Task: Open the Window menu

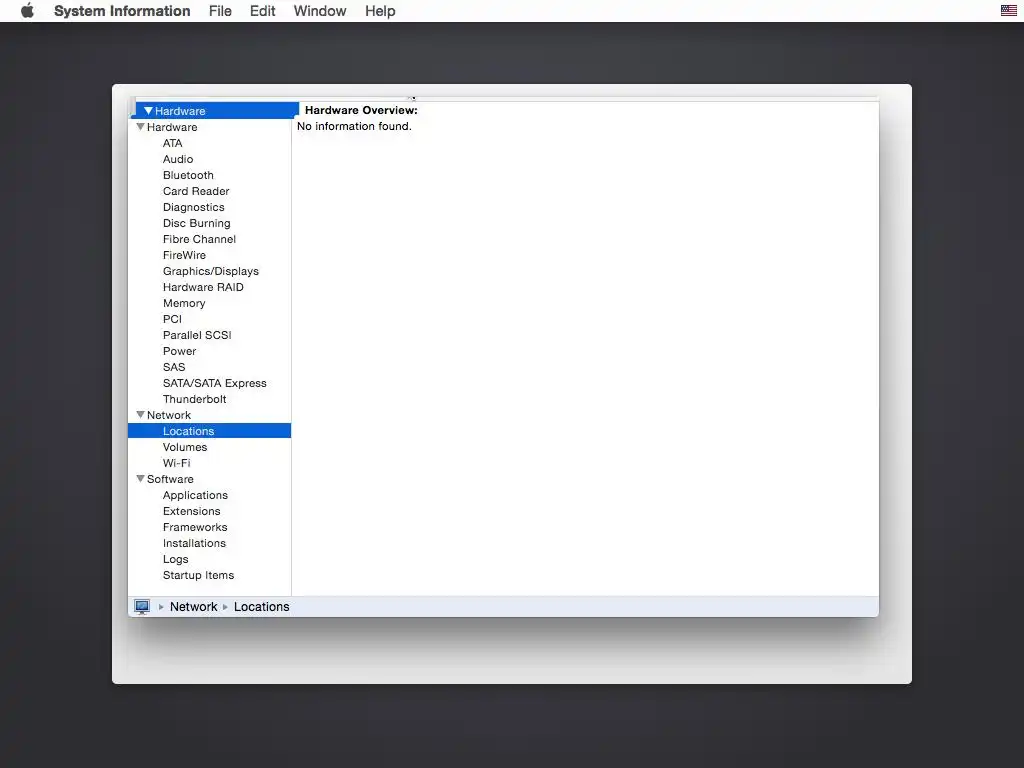Action: [x=320, y=11]
